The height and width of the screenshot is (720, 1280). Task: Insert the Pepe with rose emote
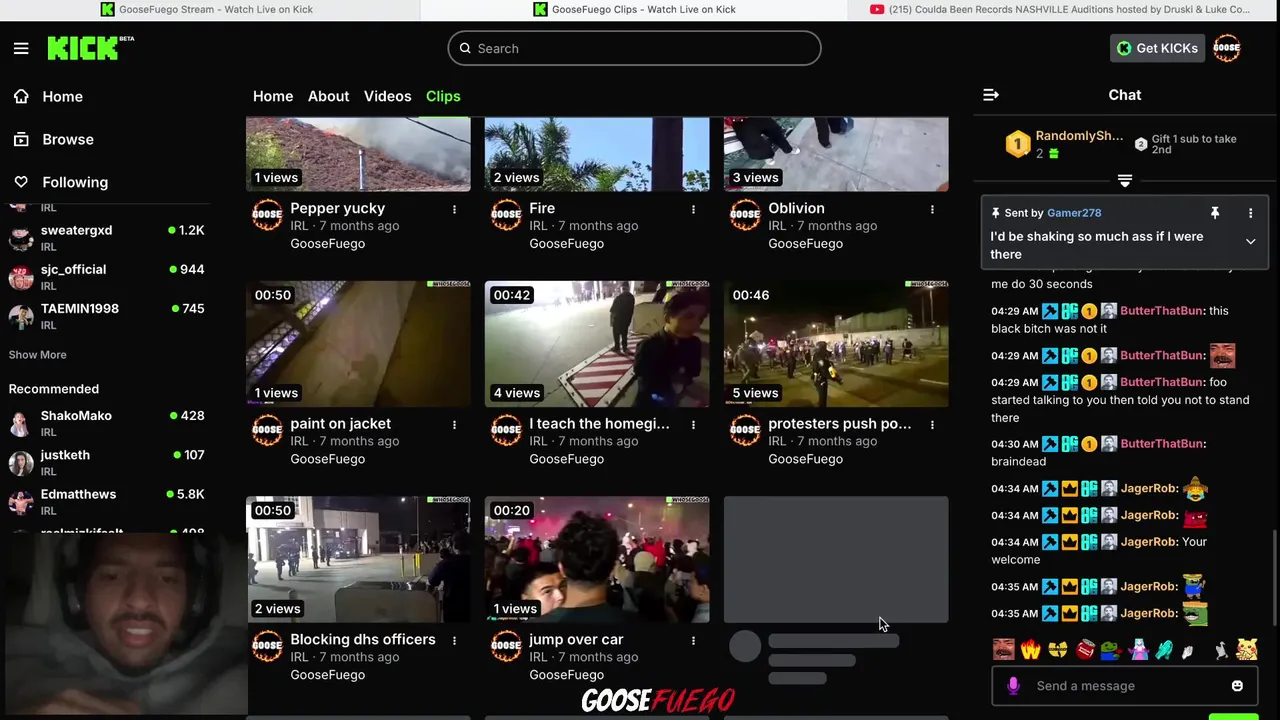tap(1111, 650)
